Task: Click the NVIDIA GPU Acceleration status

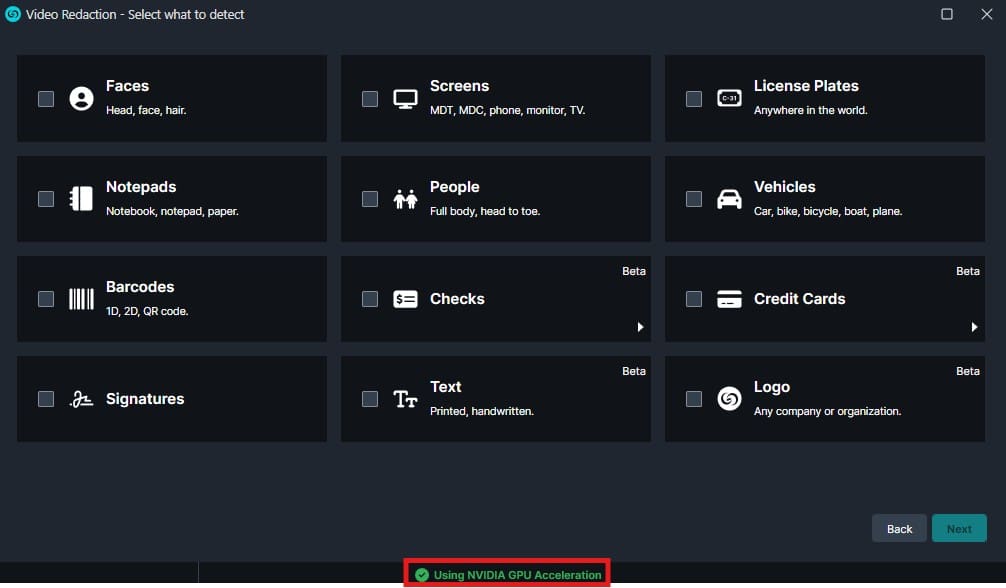Action: 508,575
